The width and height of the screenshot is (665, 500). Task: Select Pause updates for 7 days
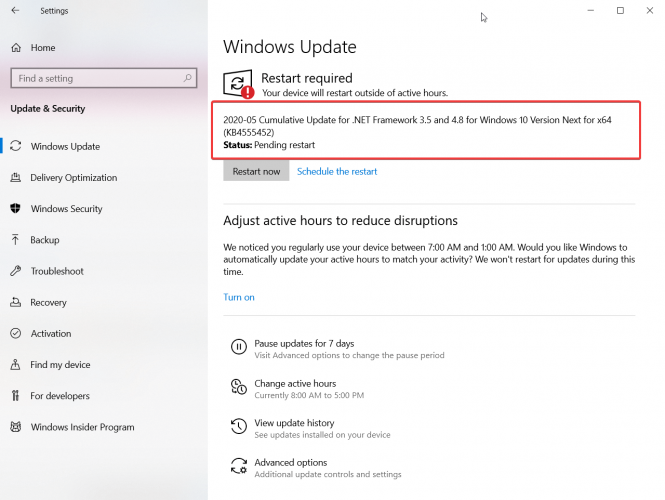pos(304,344)
